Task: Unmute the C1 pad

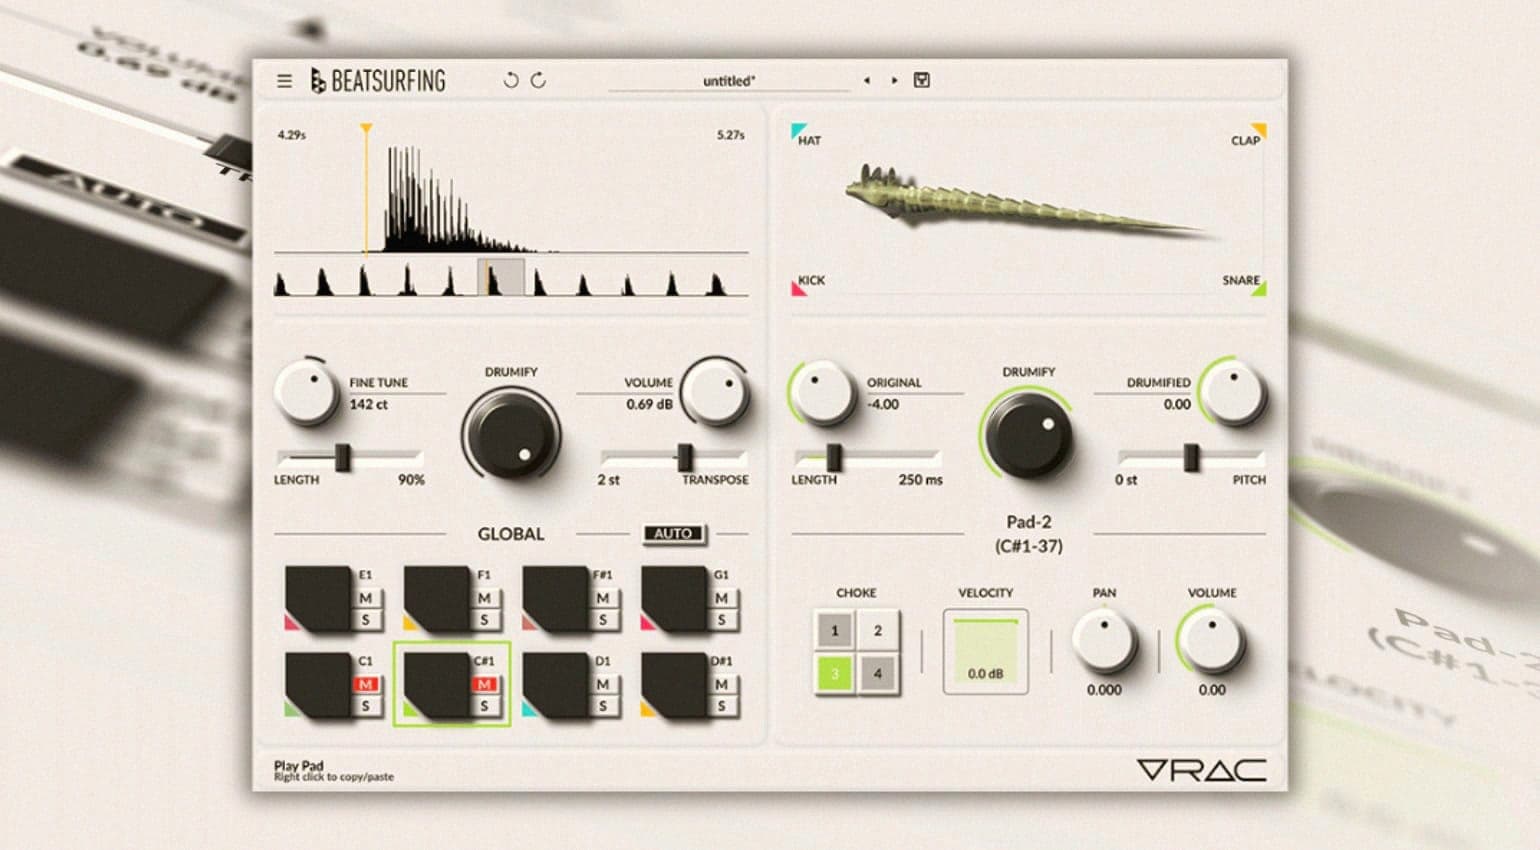Action: pos(366,684)
